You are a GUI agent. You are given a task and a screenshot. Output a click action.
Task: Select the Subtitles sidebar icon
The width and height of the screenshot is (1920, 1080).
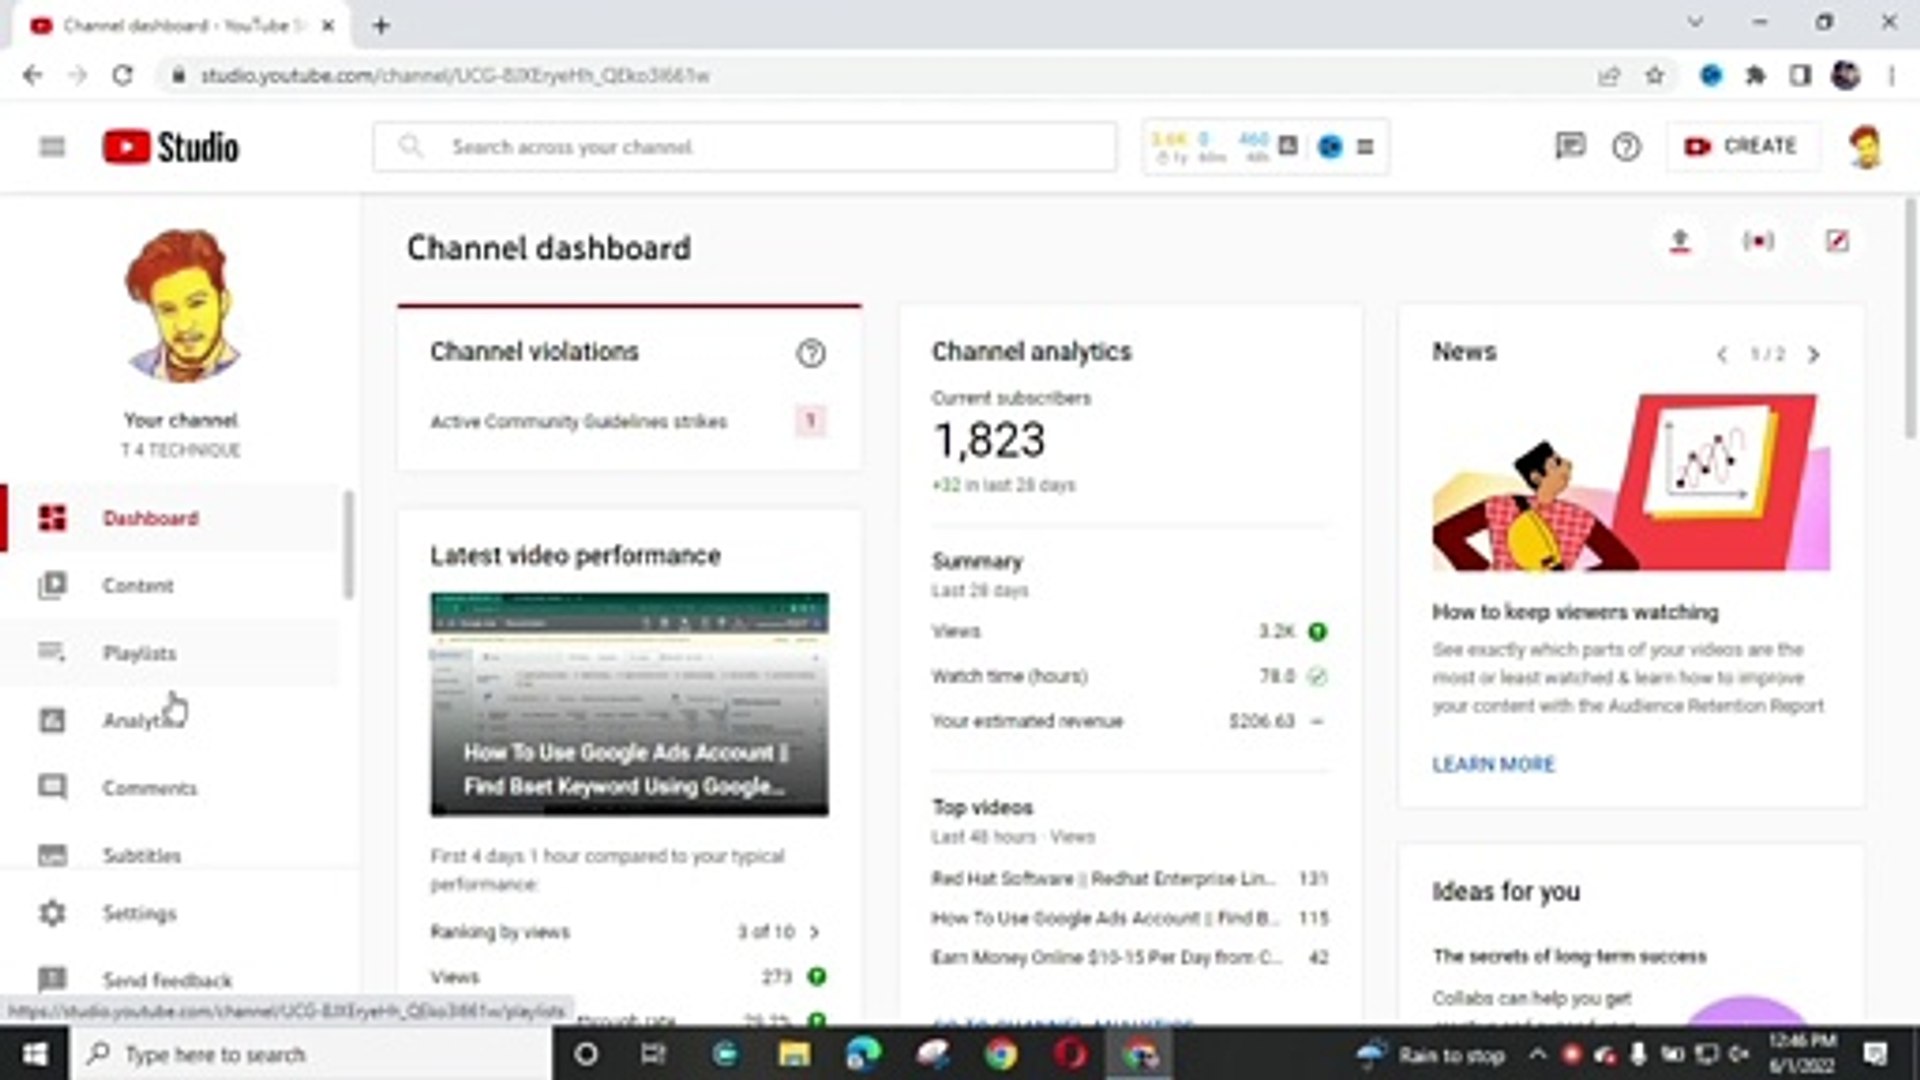(52, 855)
